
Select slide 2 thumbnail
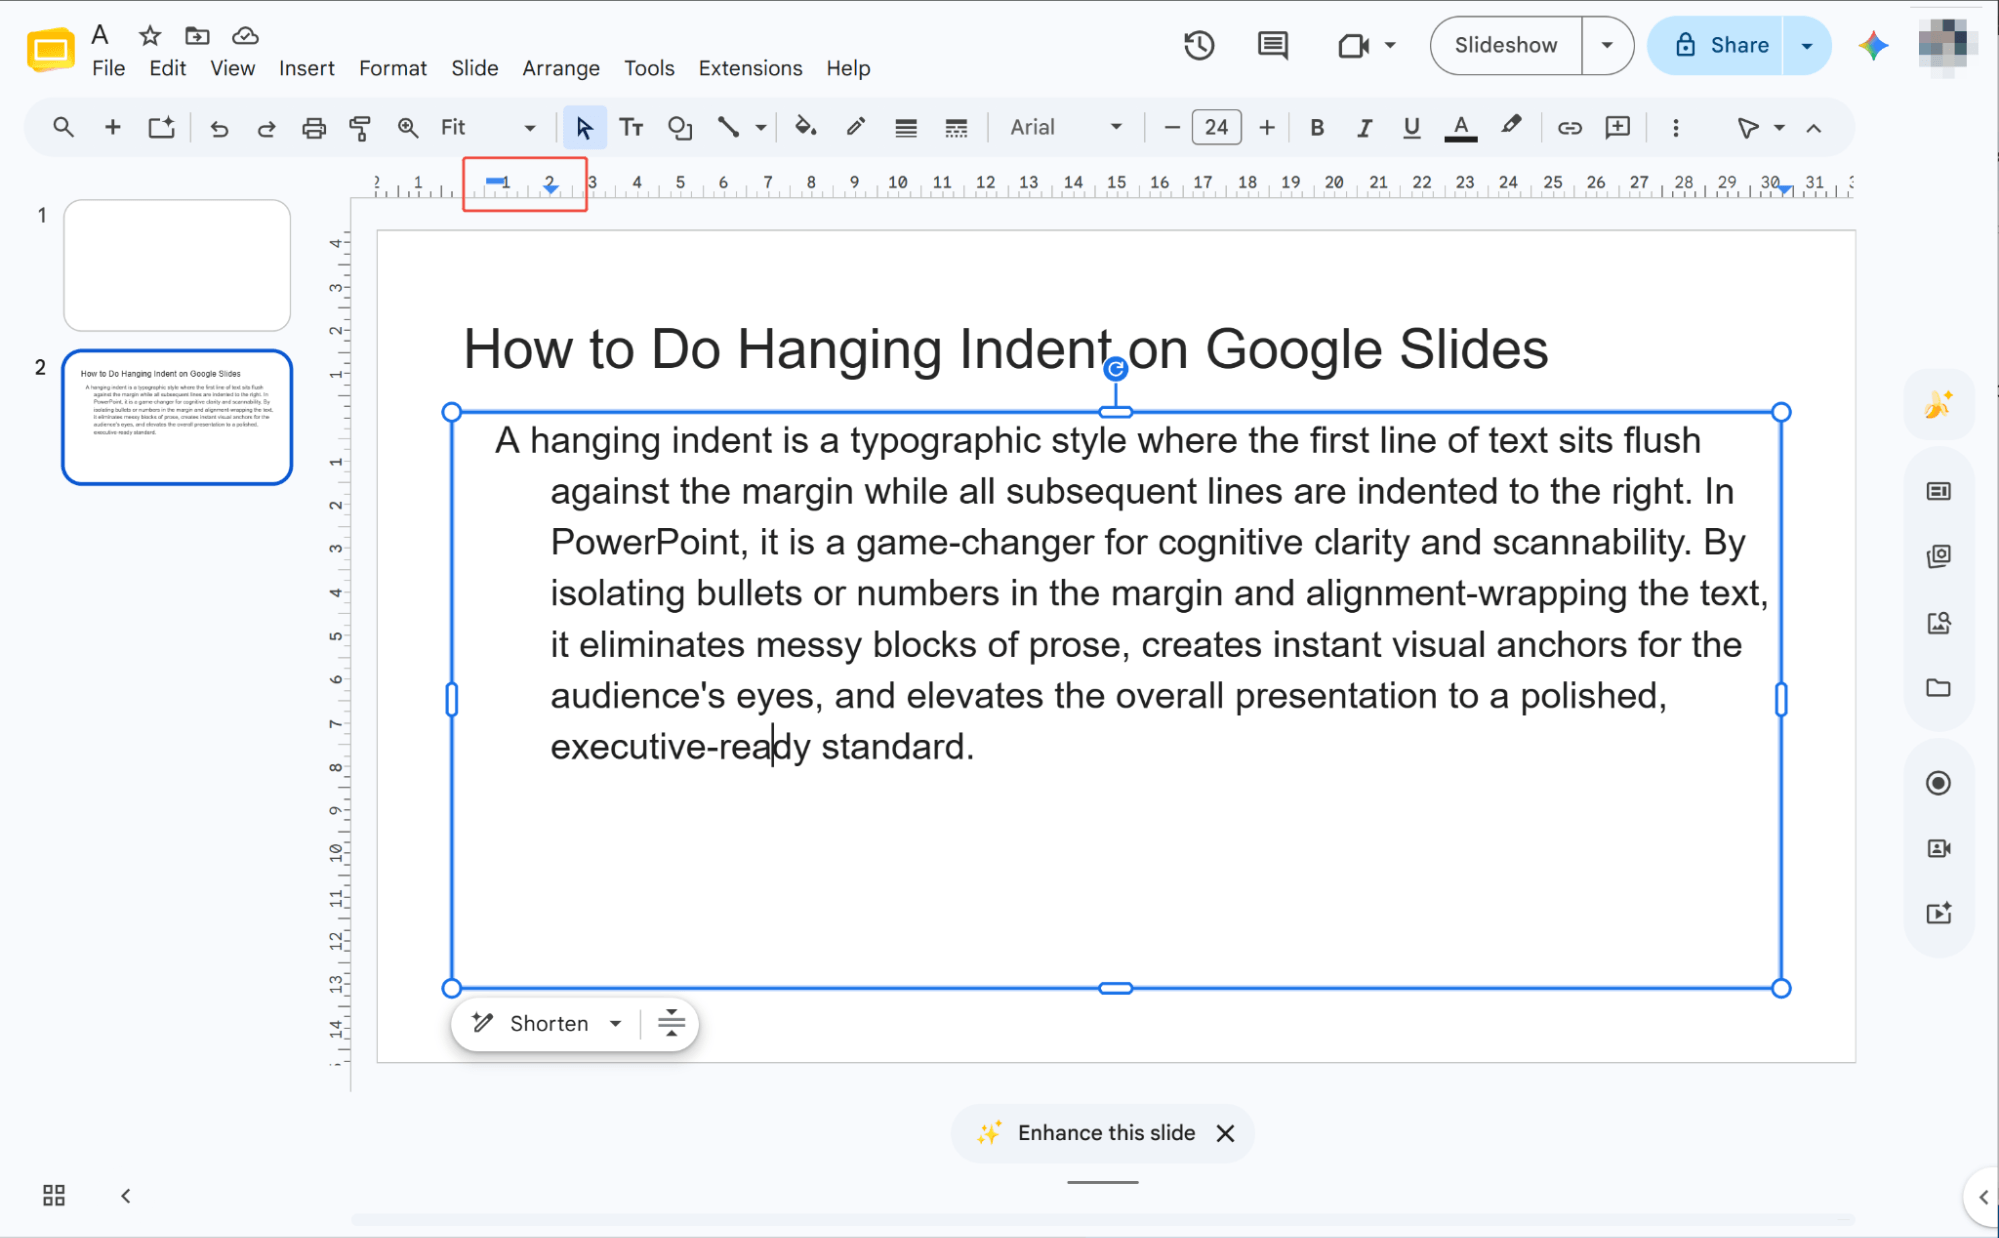tap(177, 417)
